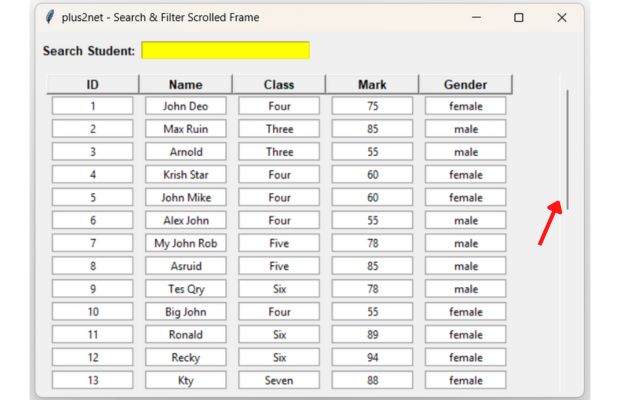Viewport: 620px width, 400px height.
Task: Select the John Deo name cell
Action: pos(186,106)
